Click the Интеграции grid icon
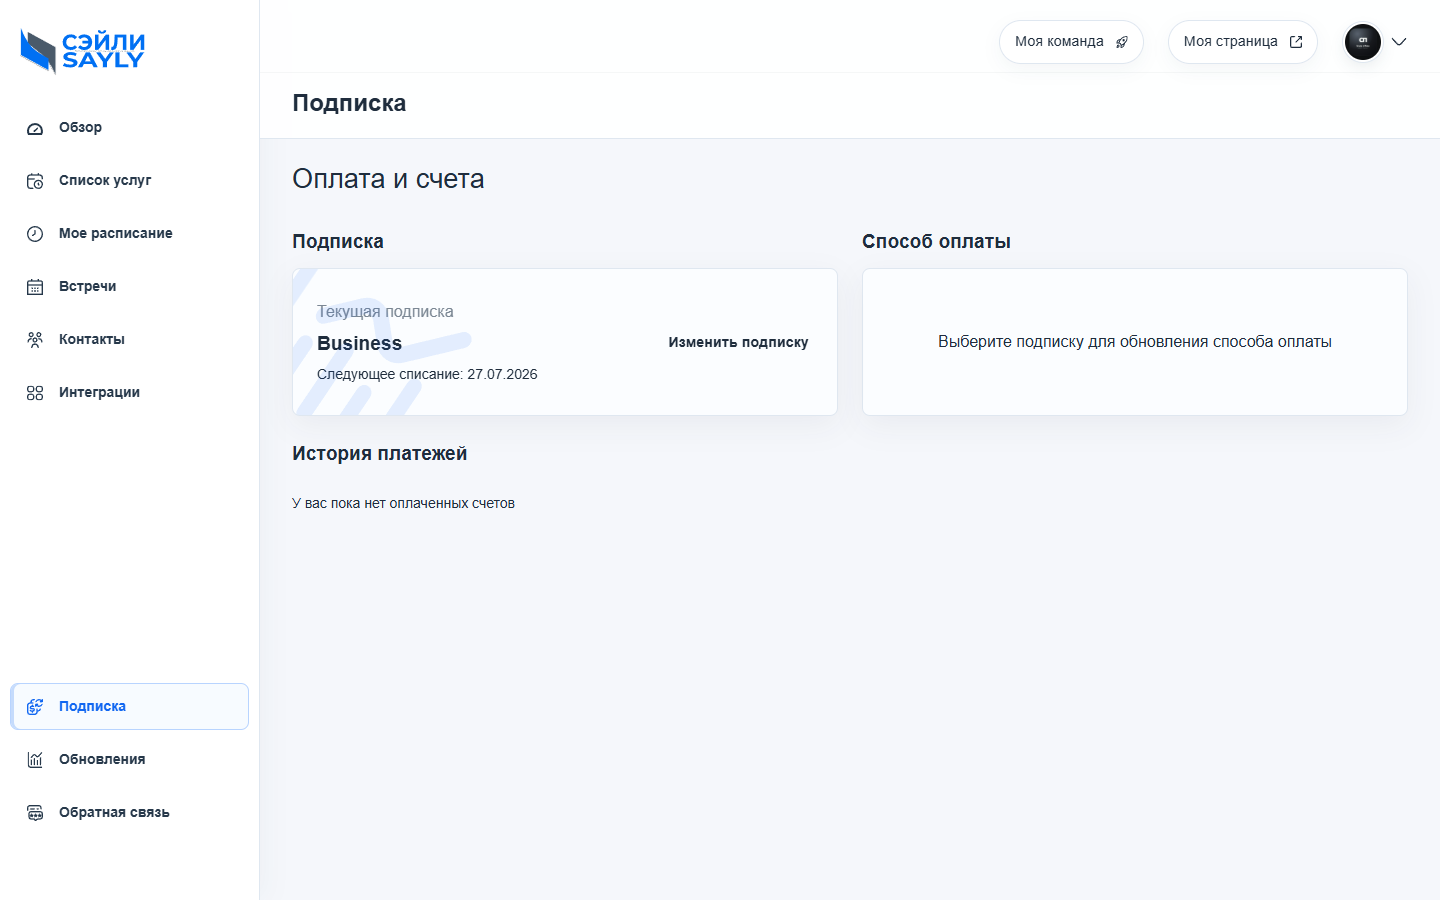The width and height of the screenshot is (1440, 900). point(35,393)
